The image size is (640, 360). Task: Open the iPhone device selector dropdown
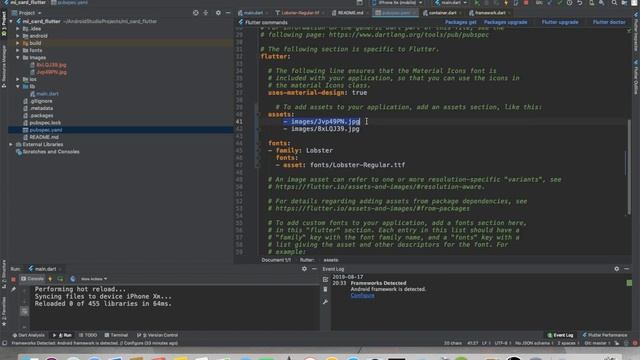tap(397, 3)
